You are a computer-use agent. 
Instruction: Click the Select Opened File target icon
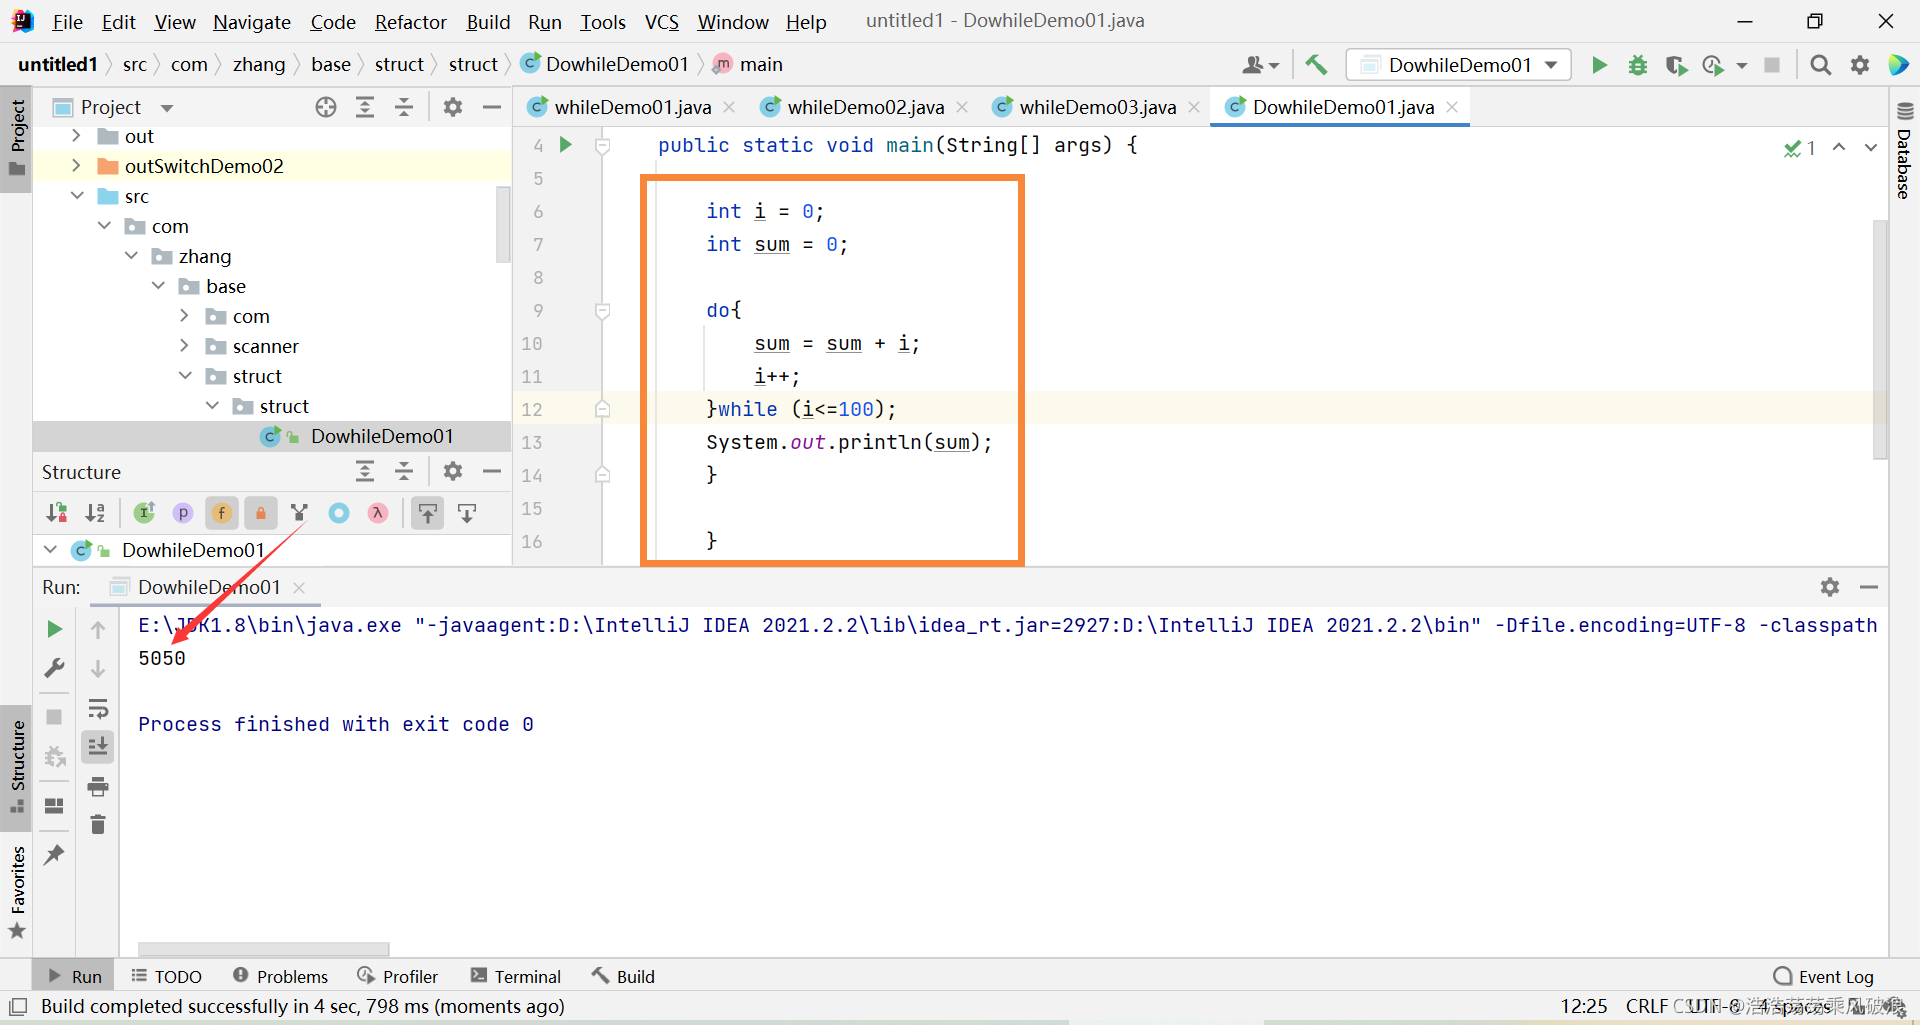pos(326,107)
